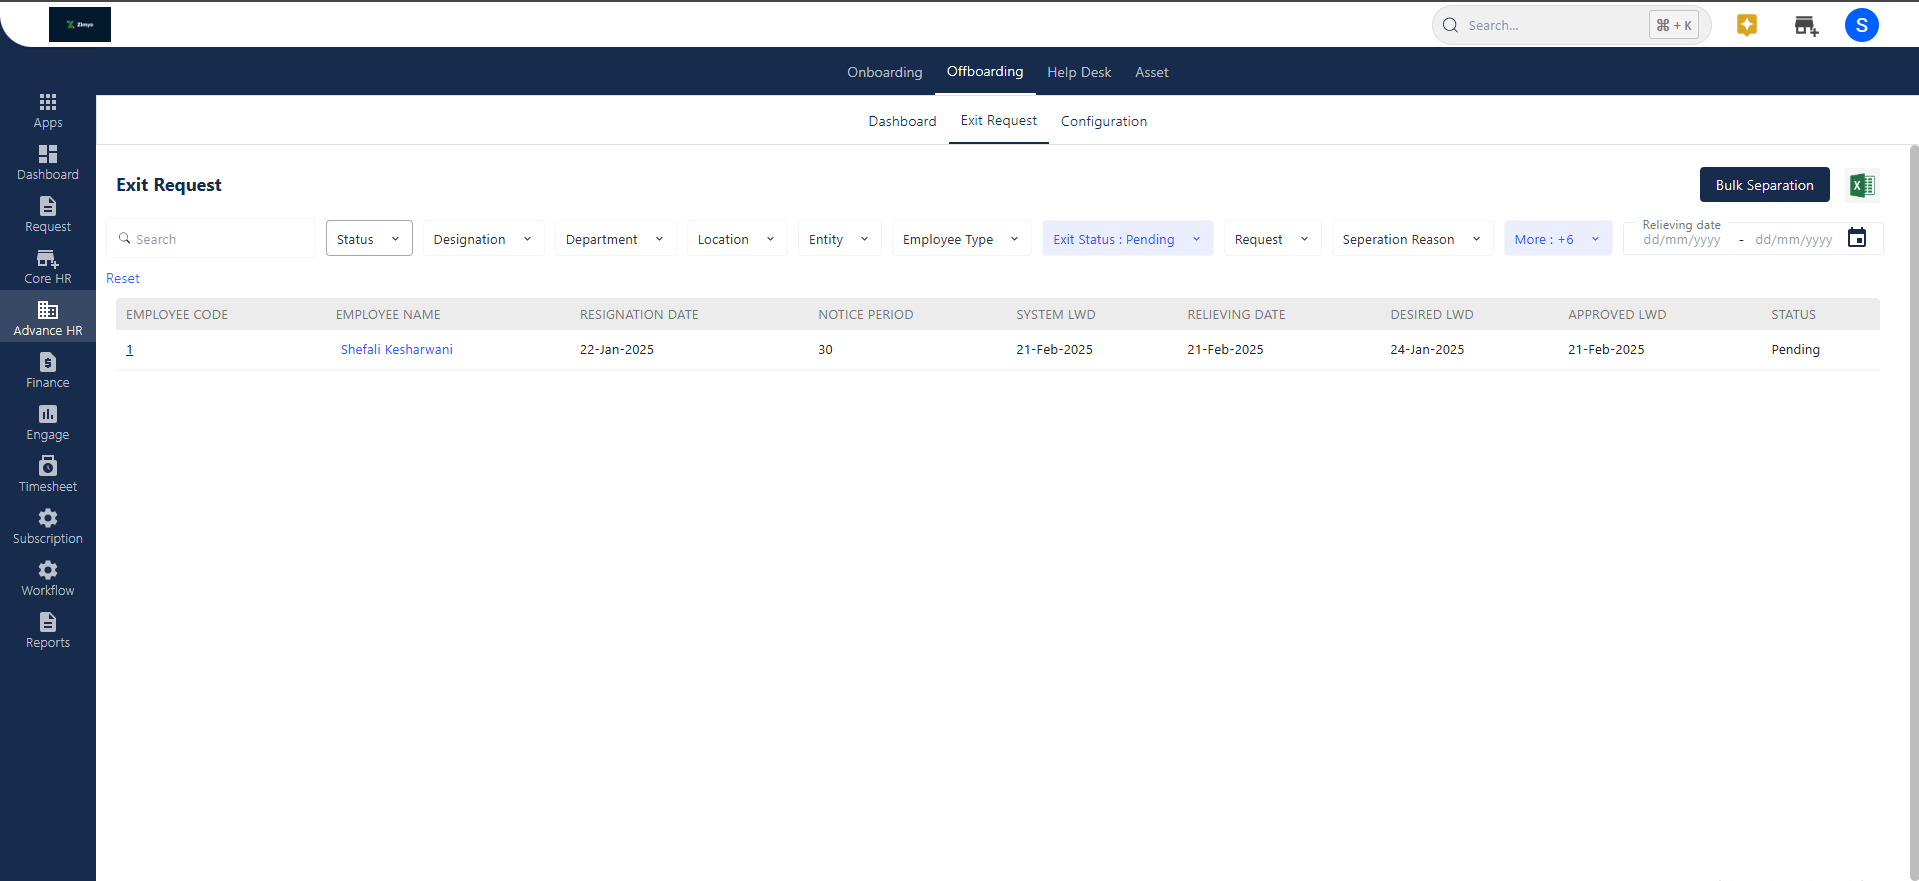1919x881 pixels.
Task: Open Workflow in the sidebar
Action: point(48,578)
